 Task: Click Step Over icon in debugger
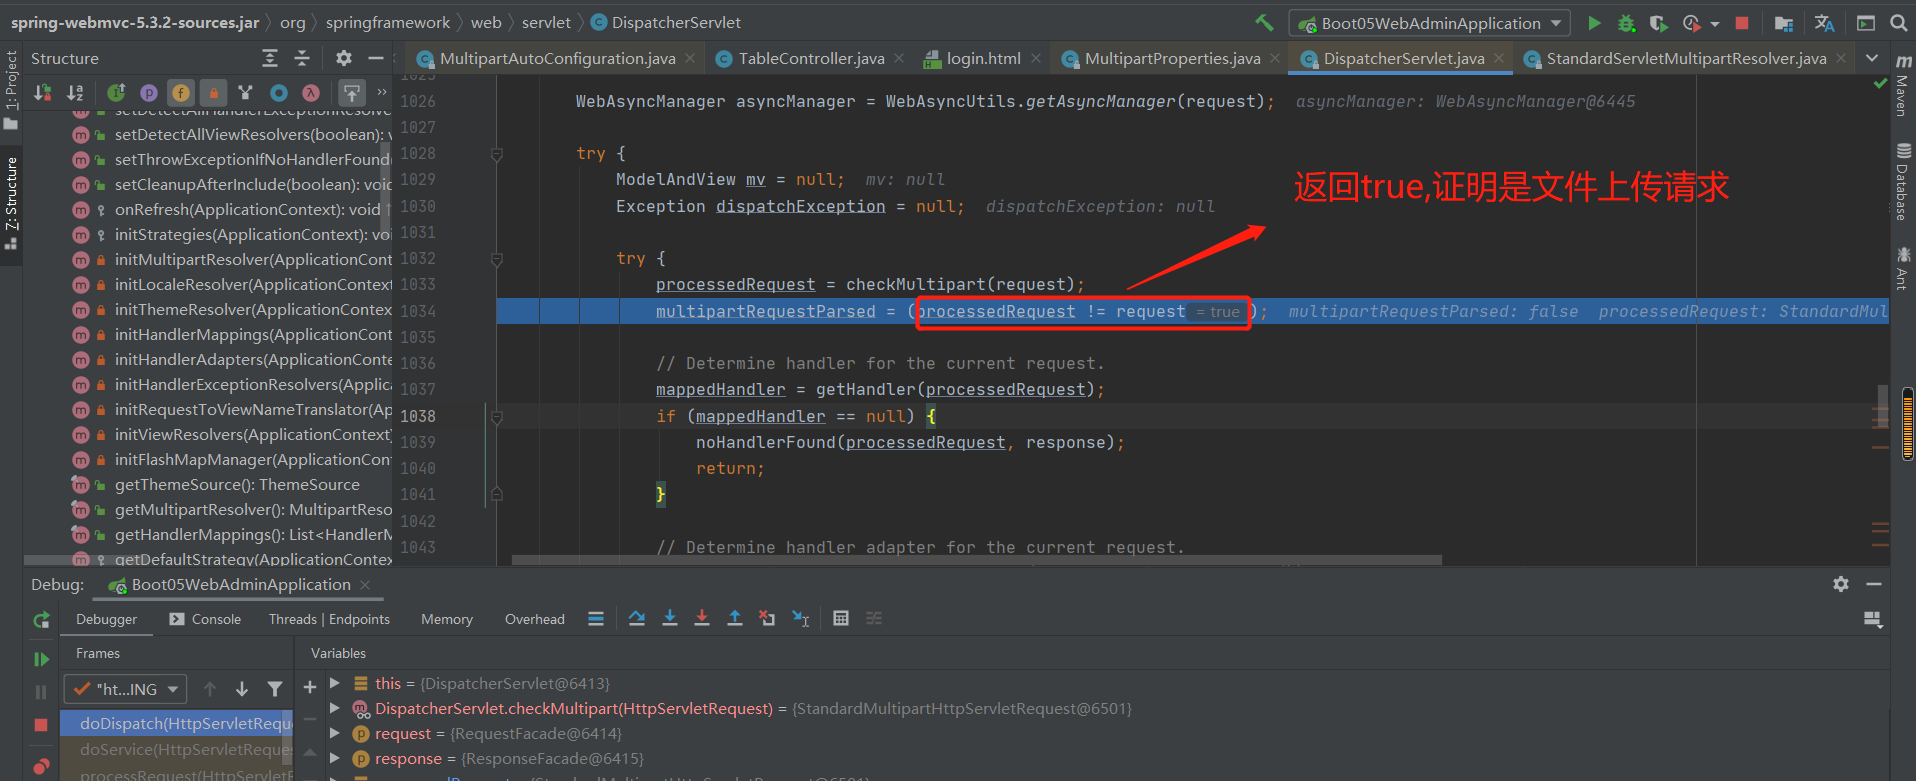coord(637,618)
